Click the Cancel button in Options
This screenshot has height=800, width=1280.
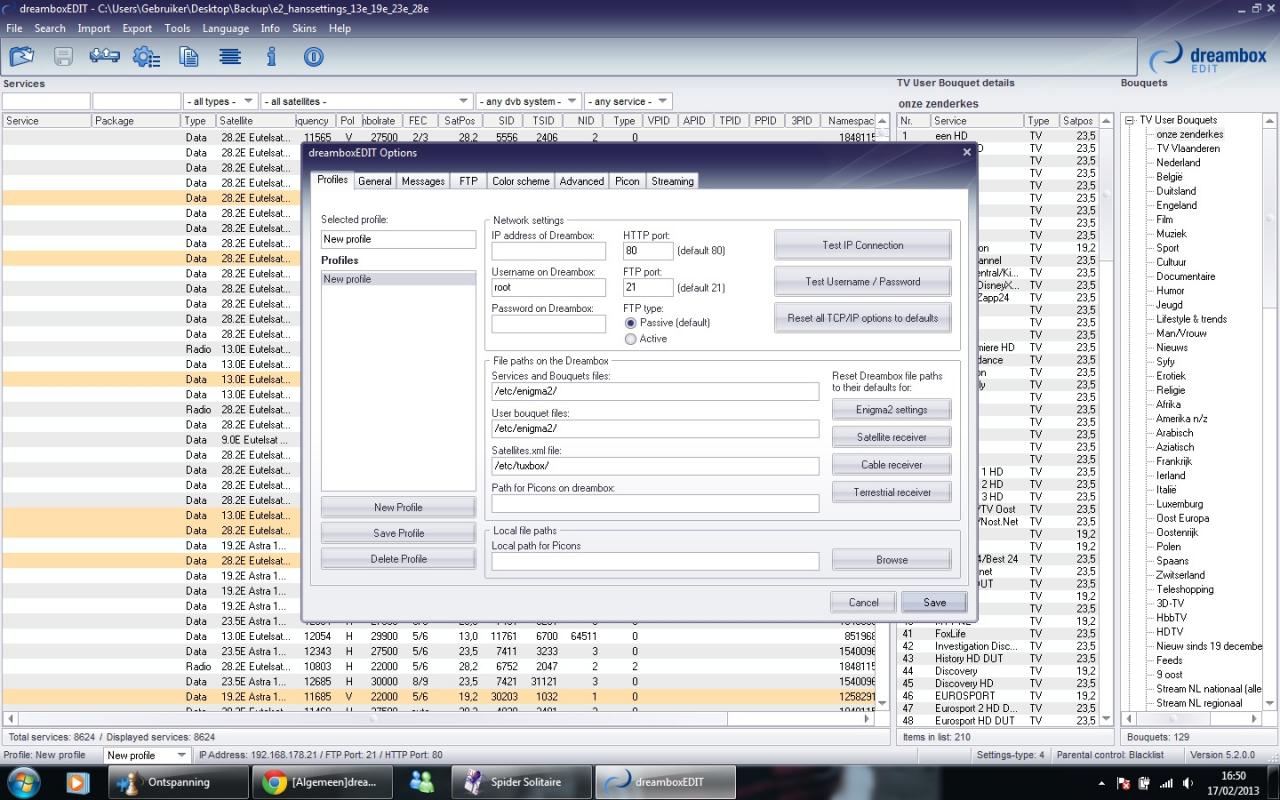coord(863,602)
